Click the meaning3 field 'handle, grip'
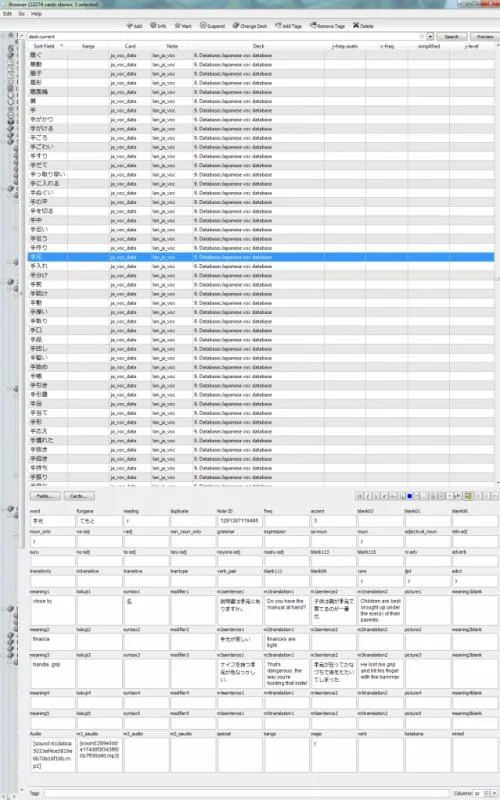 tap(53, 674)
